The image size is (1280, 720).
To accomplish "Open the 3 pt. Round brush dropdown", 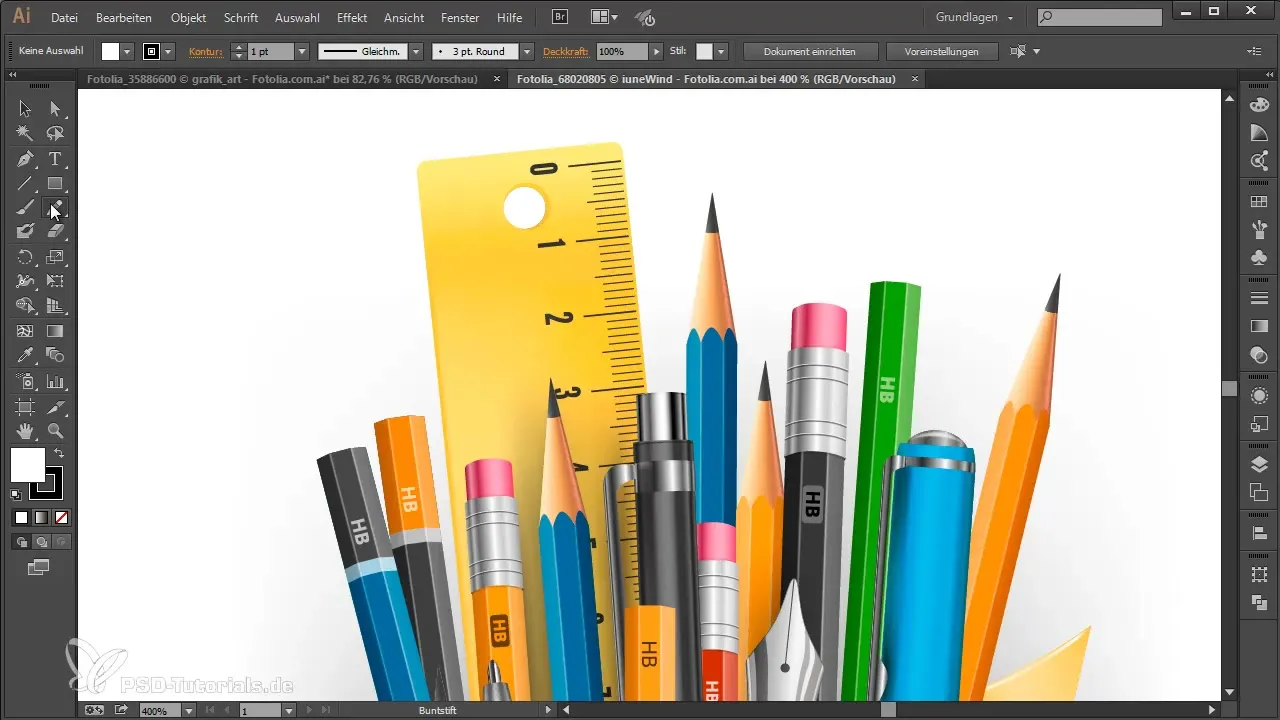I will 527,51.
